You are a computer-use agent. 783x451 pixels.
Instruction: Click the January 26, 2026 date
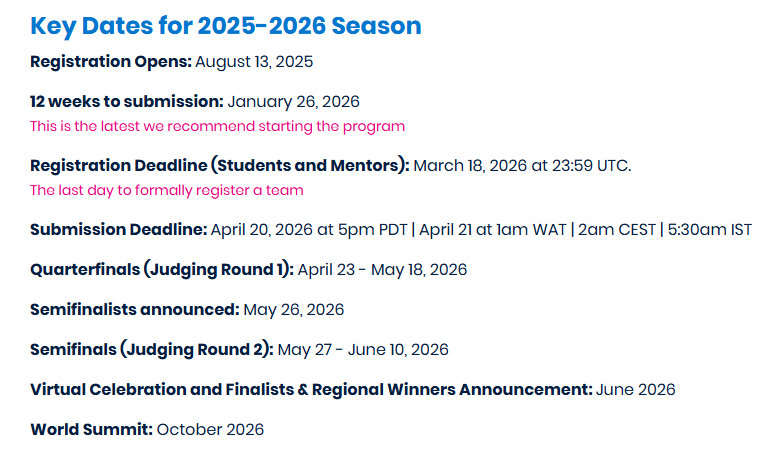tap(294, 102)
